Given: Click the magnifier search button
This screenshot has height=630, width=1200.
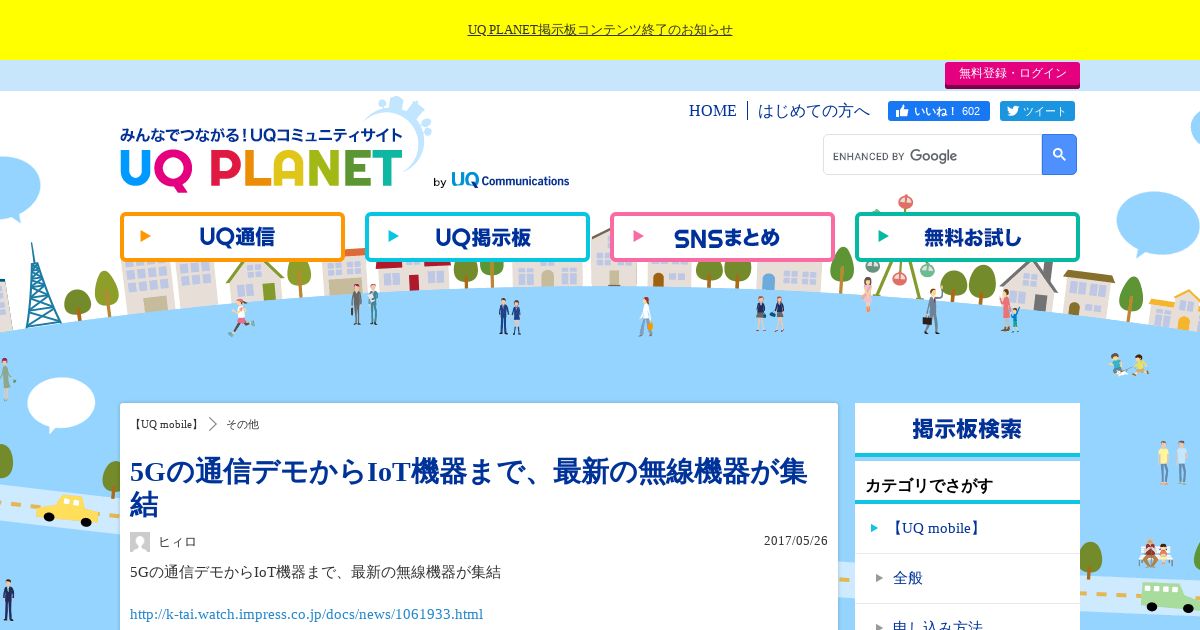Looking at the screenshot, I should tap(1059, 155).
